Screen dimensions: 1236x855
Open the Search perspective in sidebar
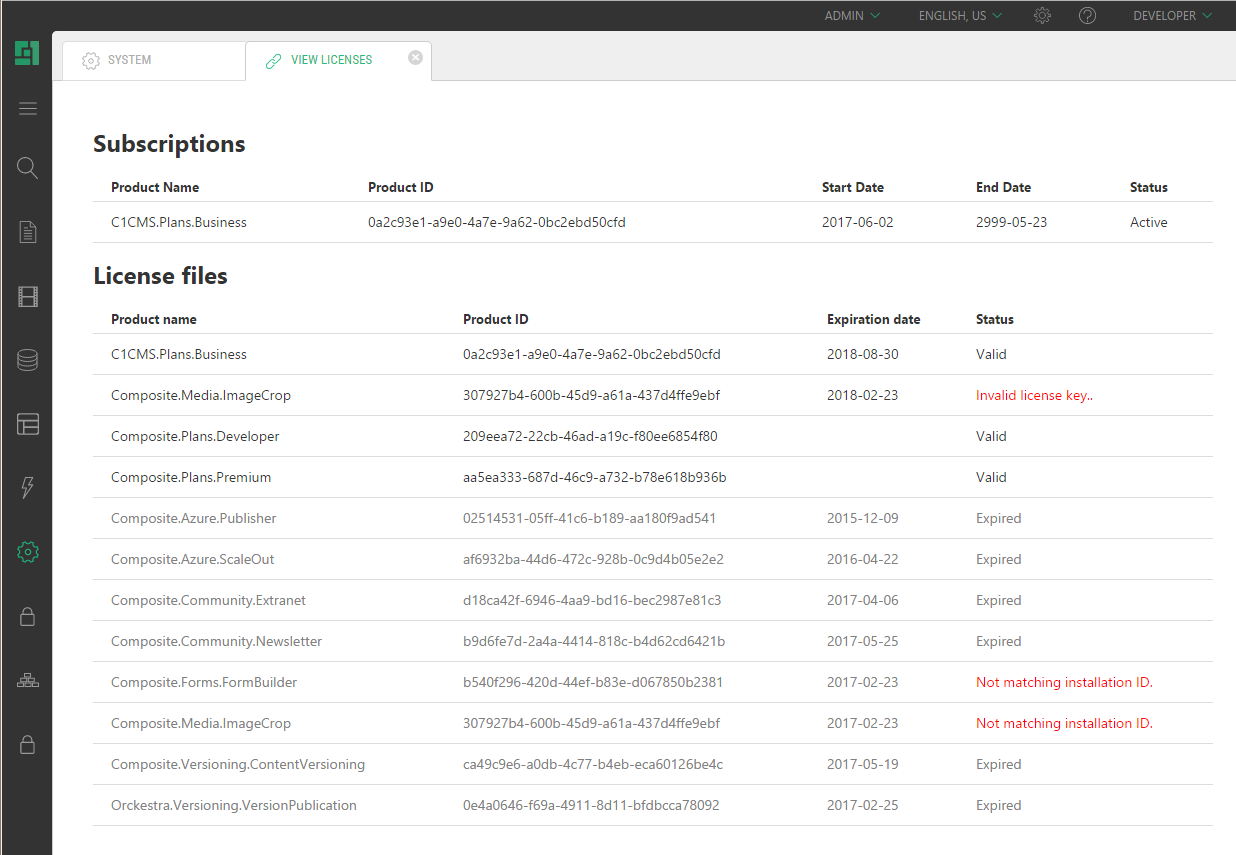[28, 168]
